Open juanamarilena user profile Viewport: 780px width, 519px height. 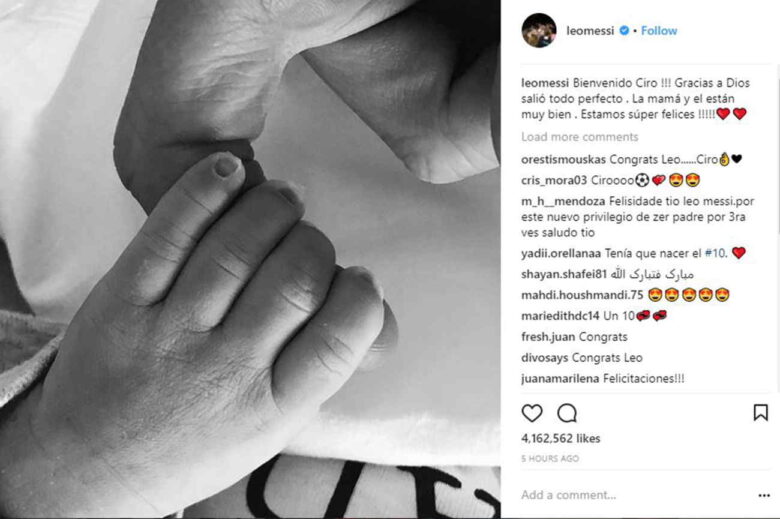(x=560, y=379)
